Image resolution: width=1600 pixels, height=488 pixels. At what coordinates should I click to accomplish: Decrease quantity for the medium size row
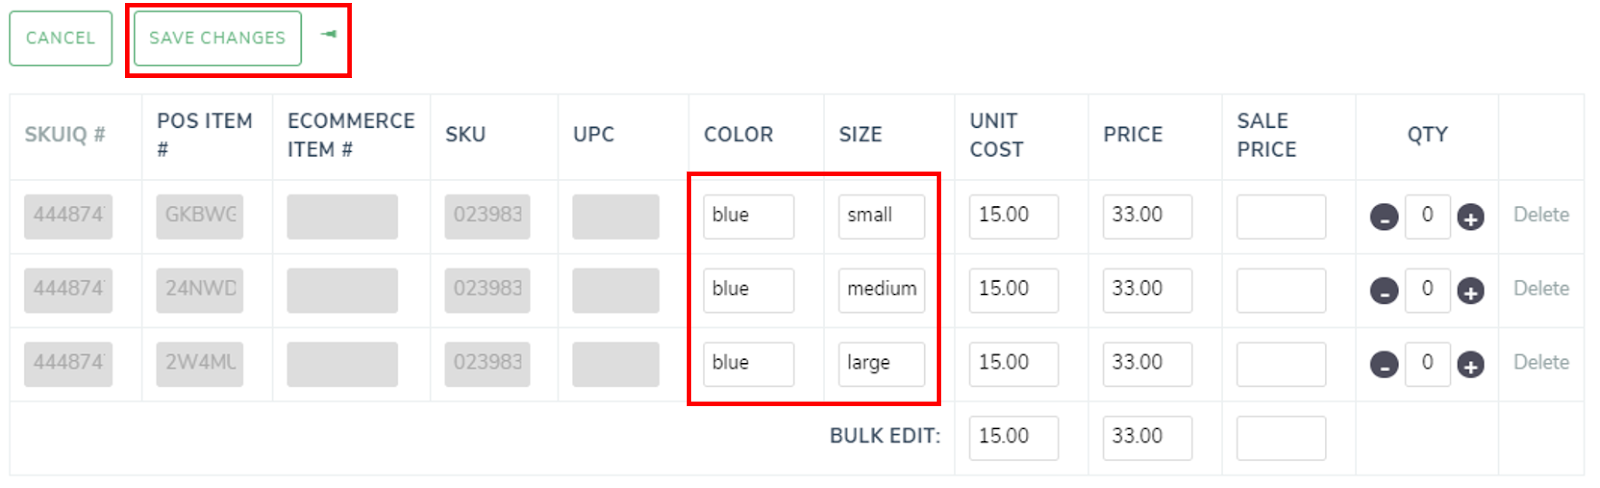coord(1384,291)
